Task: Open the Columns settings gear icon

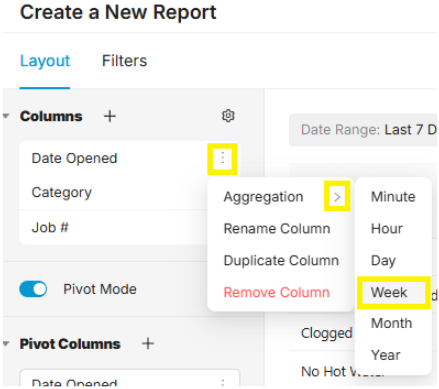Action: [x=228, y=116]
